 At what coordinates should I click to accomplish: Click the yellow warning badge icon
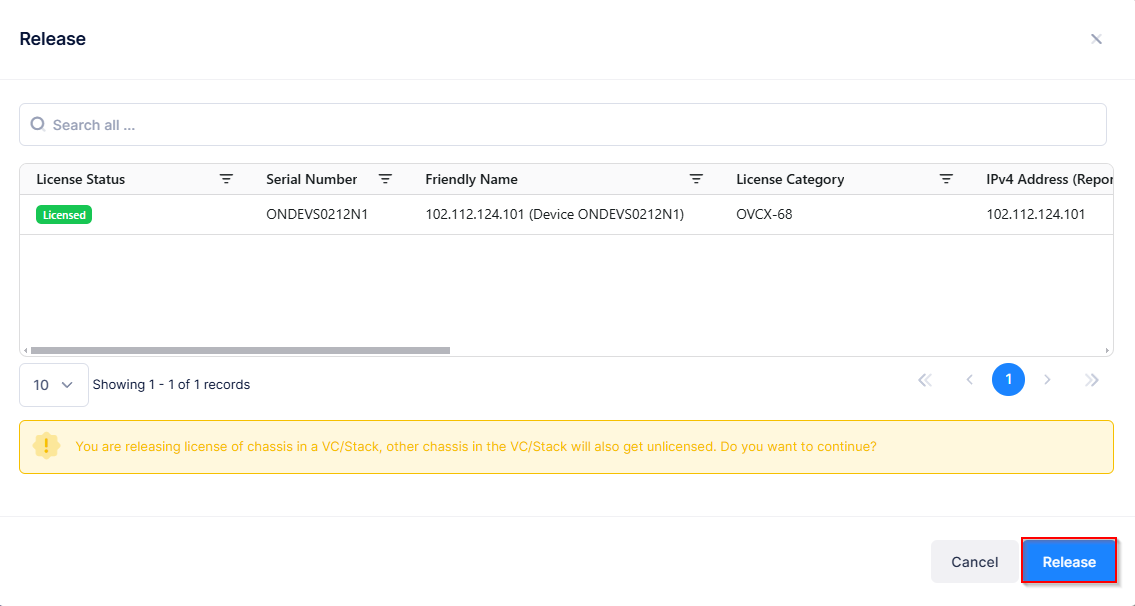click(x=46, y=446)
